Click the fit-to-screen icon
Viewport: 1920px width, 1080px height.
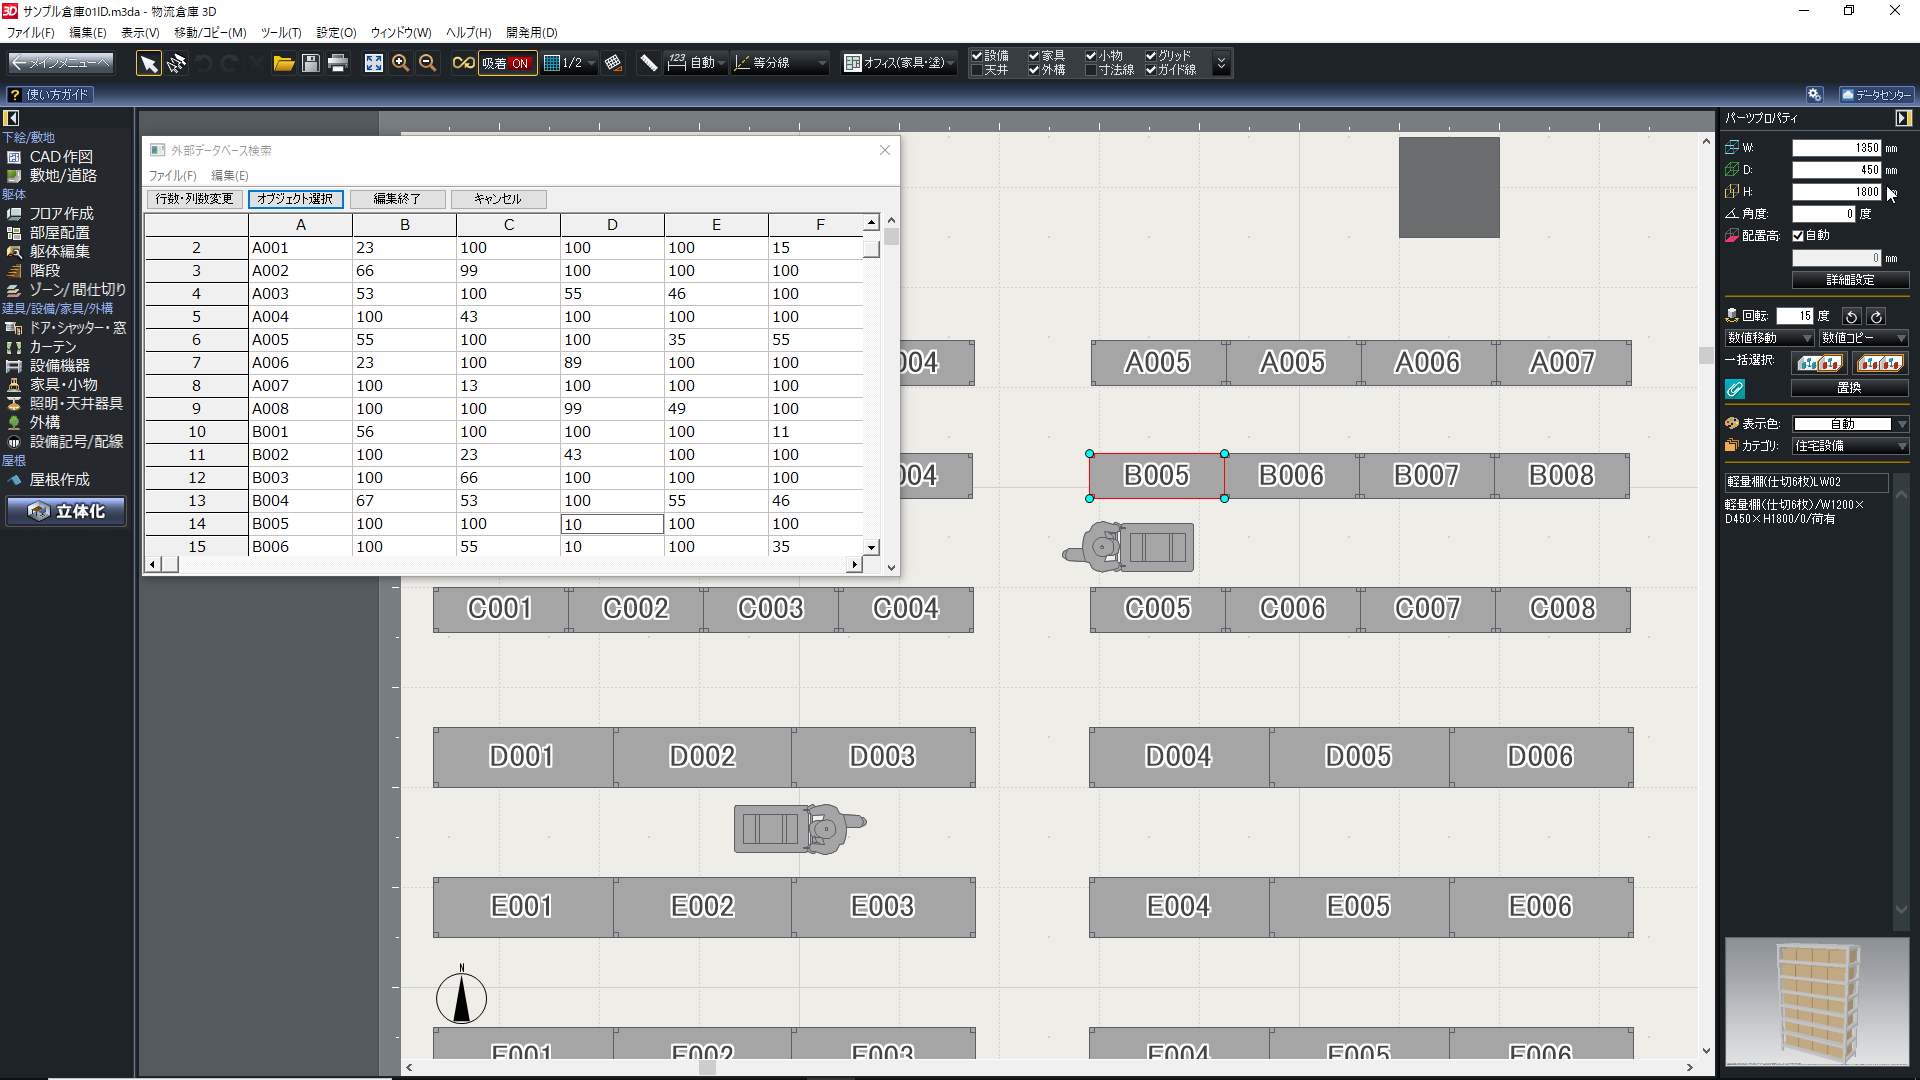coord(373,64)
